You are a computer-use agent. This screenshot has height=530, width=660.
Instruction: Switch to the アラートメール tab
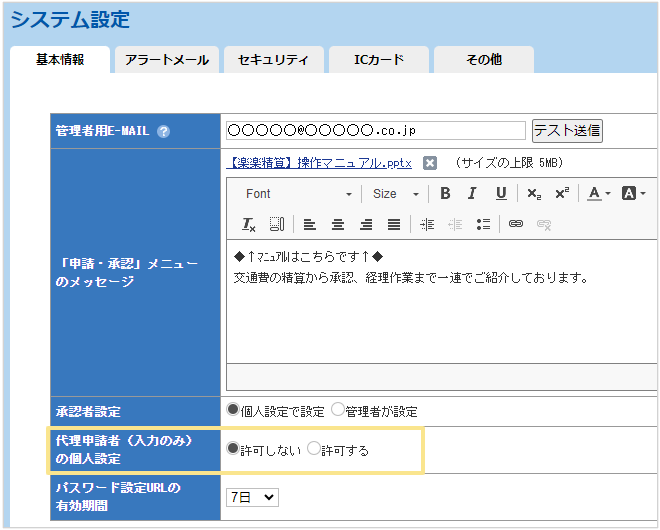point(167,60)
